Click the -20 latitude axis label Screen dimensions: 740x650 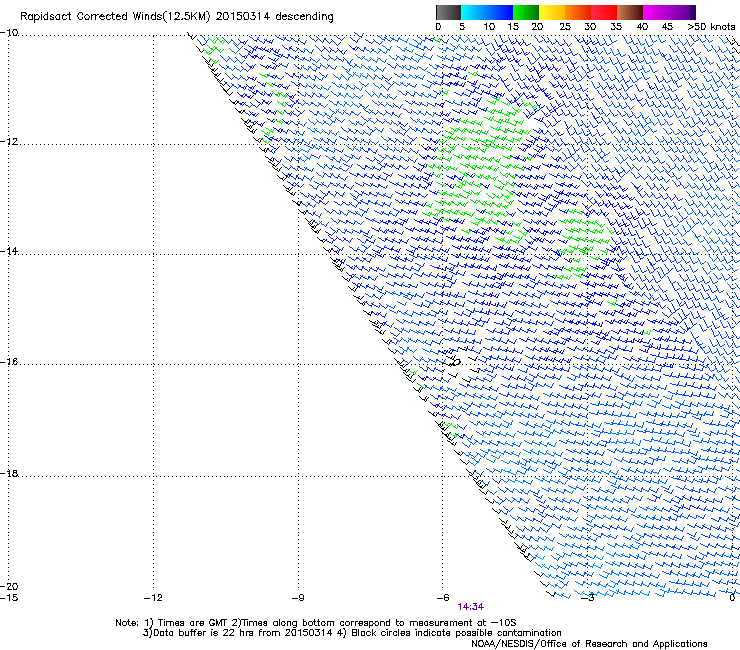[x=9, y=586]
